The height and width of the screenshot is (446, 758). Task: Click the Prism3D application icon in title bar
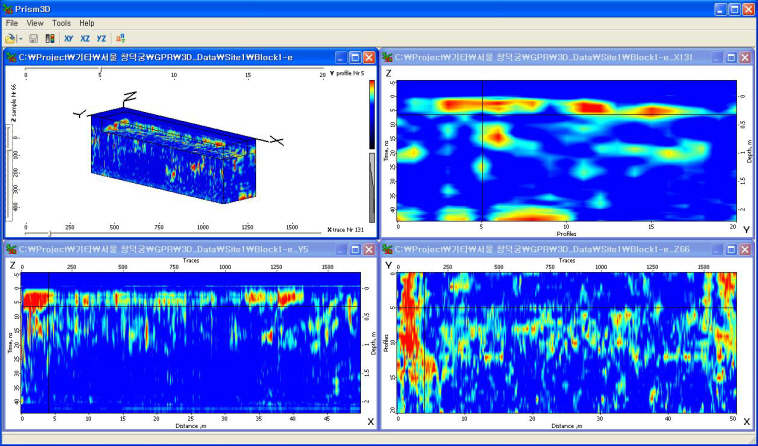tap(7, 9)
